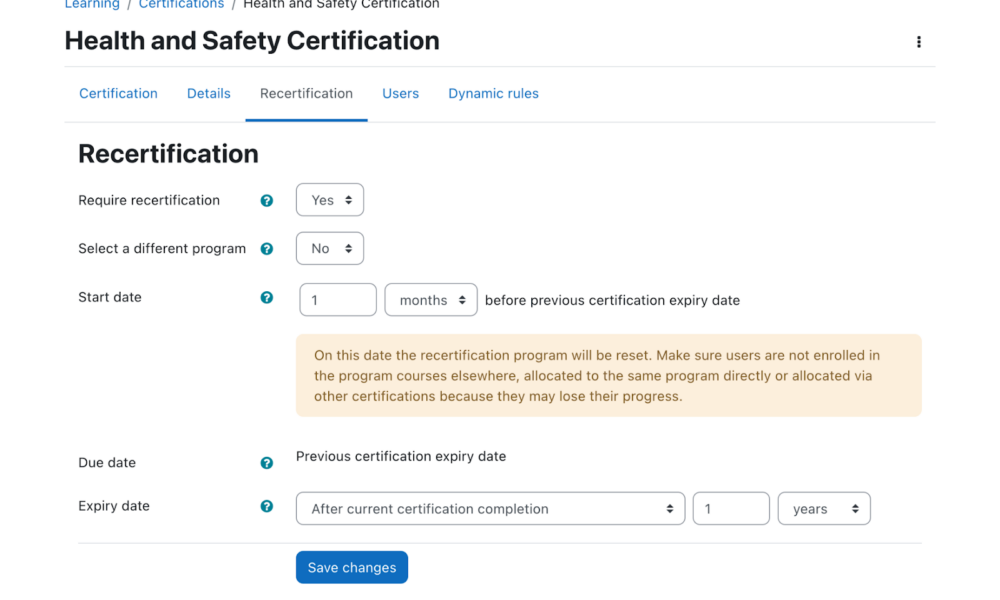This screenshot has height=600, width=1000.
Task: Click the Start date number input field
Action: [337, 299]
